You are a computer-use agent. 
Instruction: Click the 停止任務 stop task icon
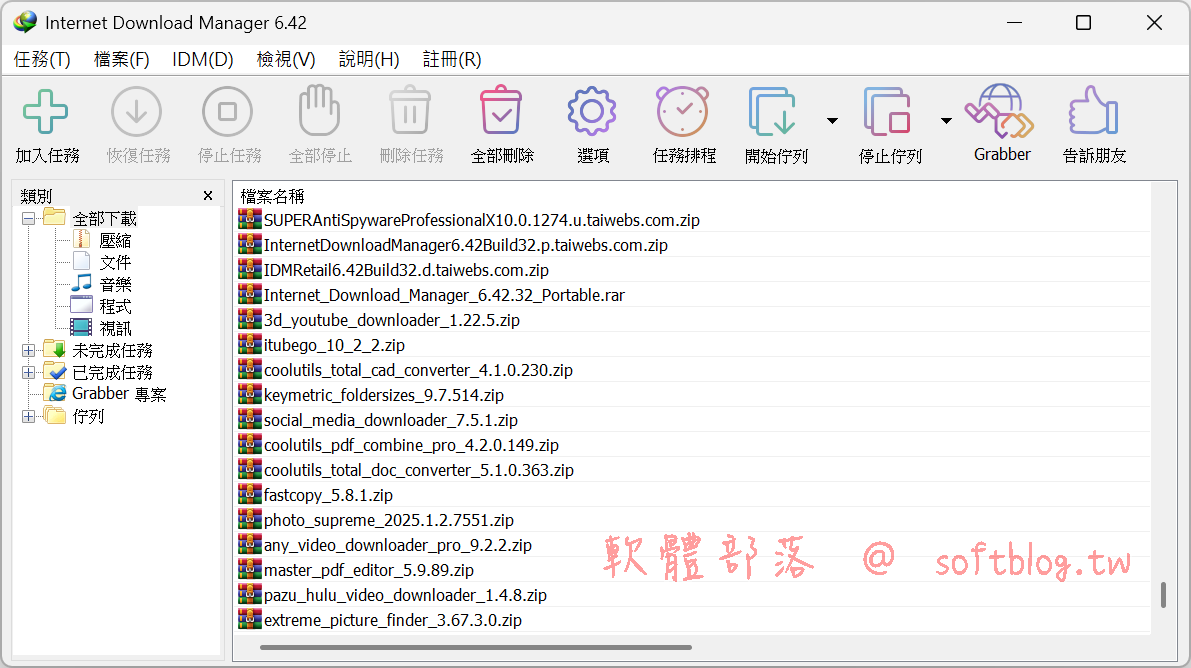pyautogui.click(x=228, y=112)
